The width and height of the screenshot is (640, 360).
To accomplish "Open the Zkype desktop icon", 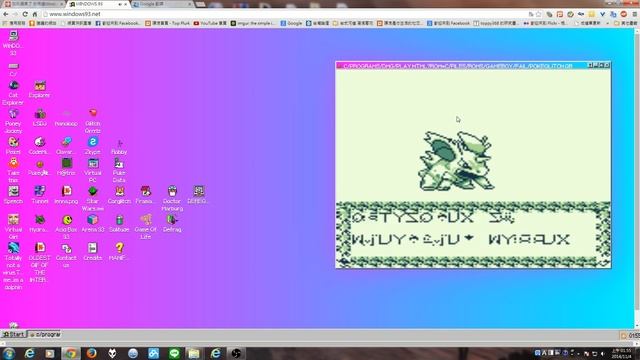I will 93,146.
